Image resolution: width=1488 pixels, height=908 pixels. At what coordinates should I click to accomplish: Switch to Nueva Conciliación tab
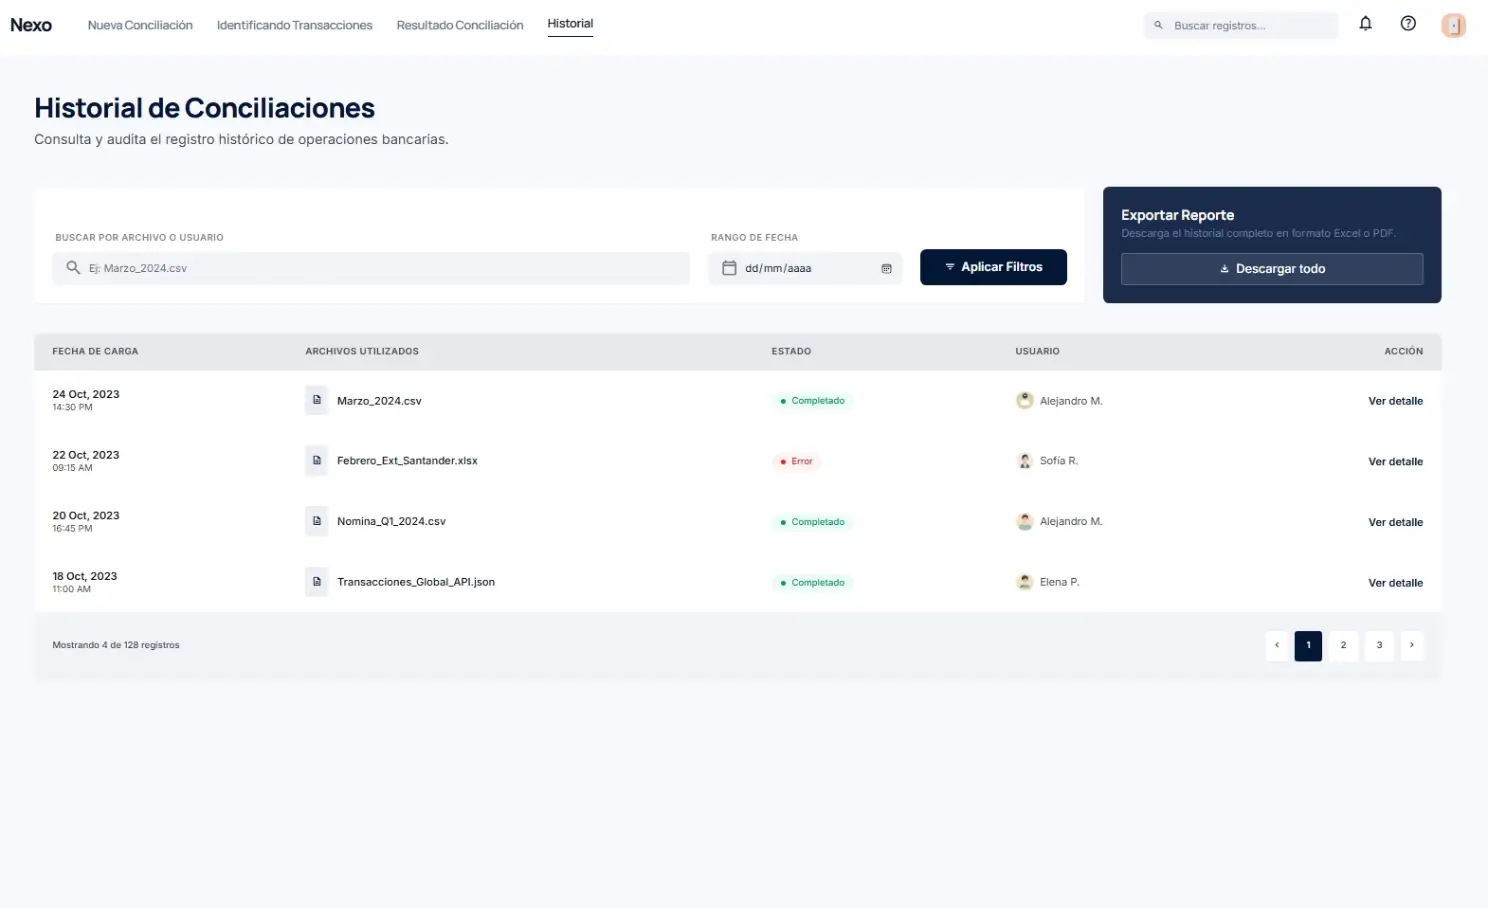point(140,25)
